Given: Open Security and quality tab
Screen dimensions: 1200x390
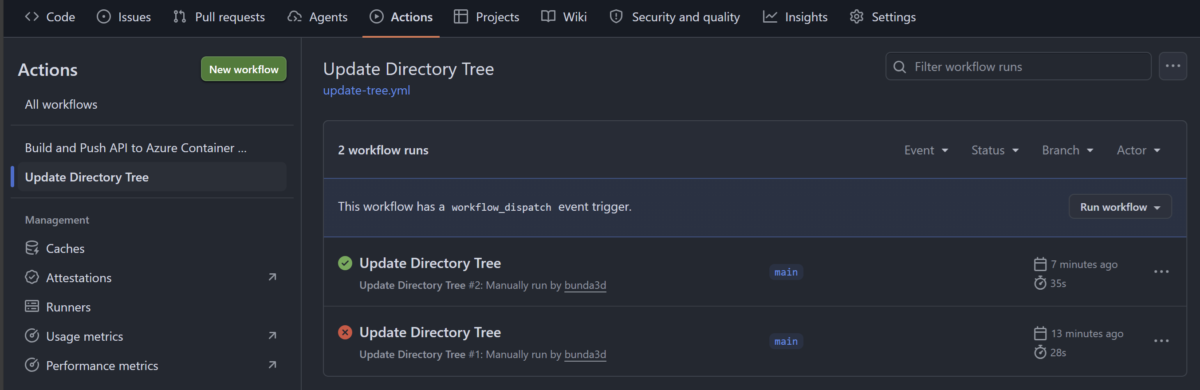Looking at the screenshot, I should click(x=675, y=17).
